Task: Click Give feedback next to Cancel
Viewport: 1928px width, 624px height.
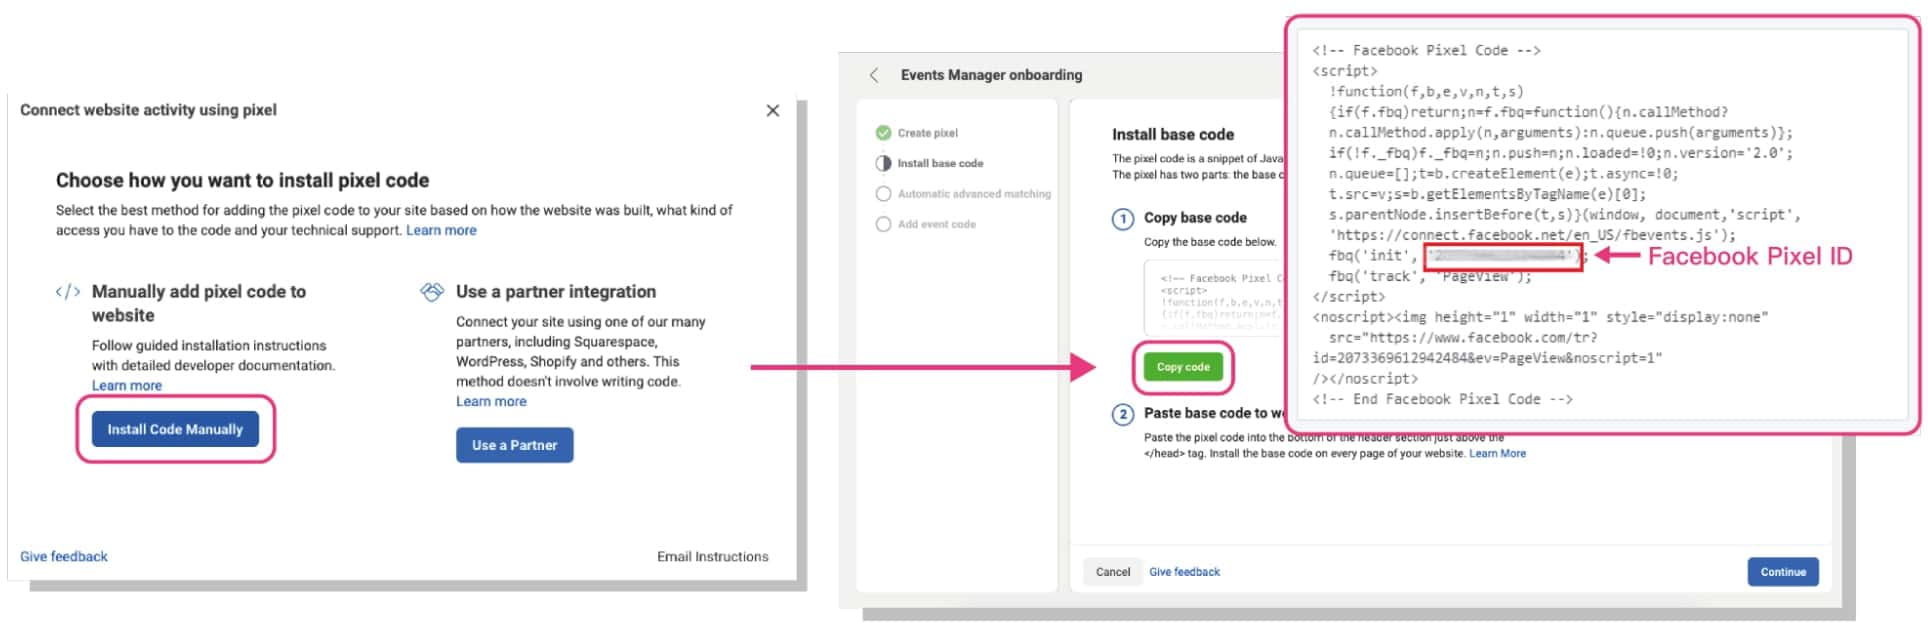Action: click(1184, 572)
